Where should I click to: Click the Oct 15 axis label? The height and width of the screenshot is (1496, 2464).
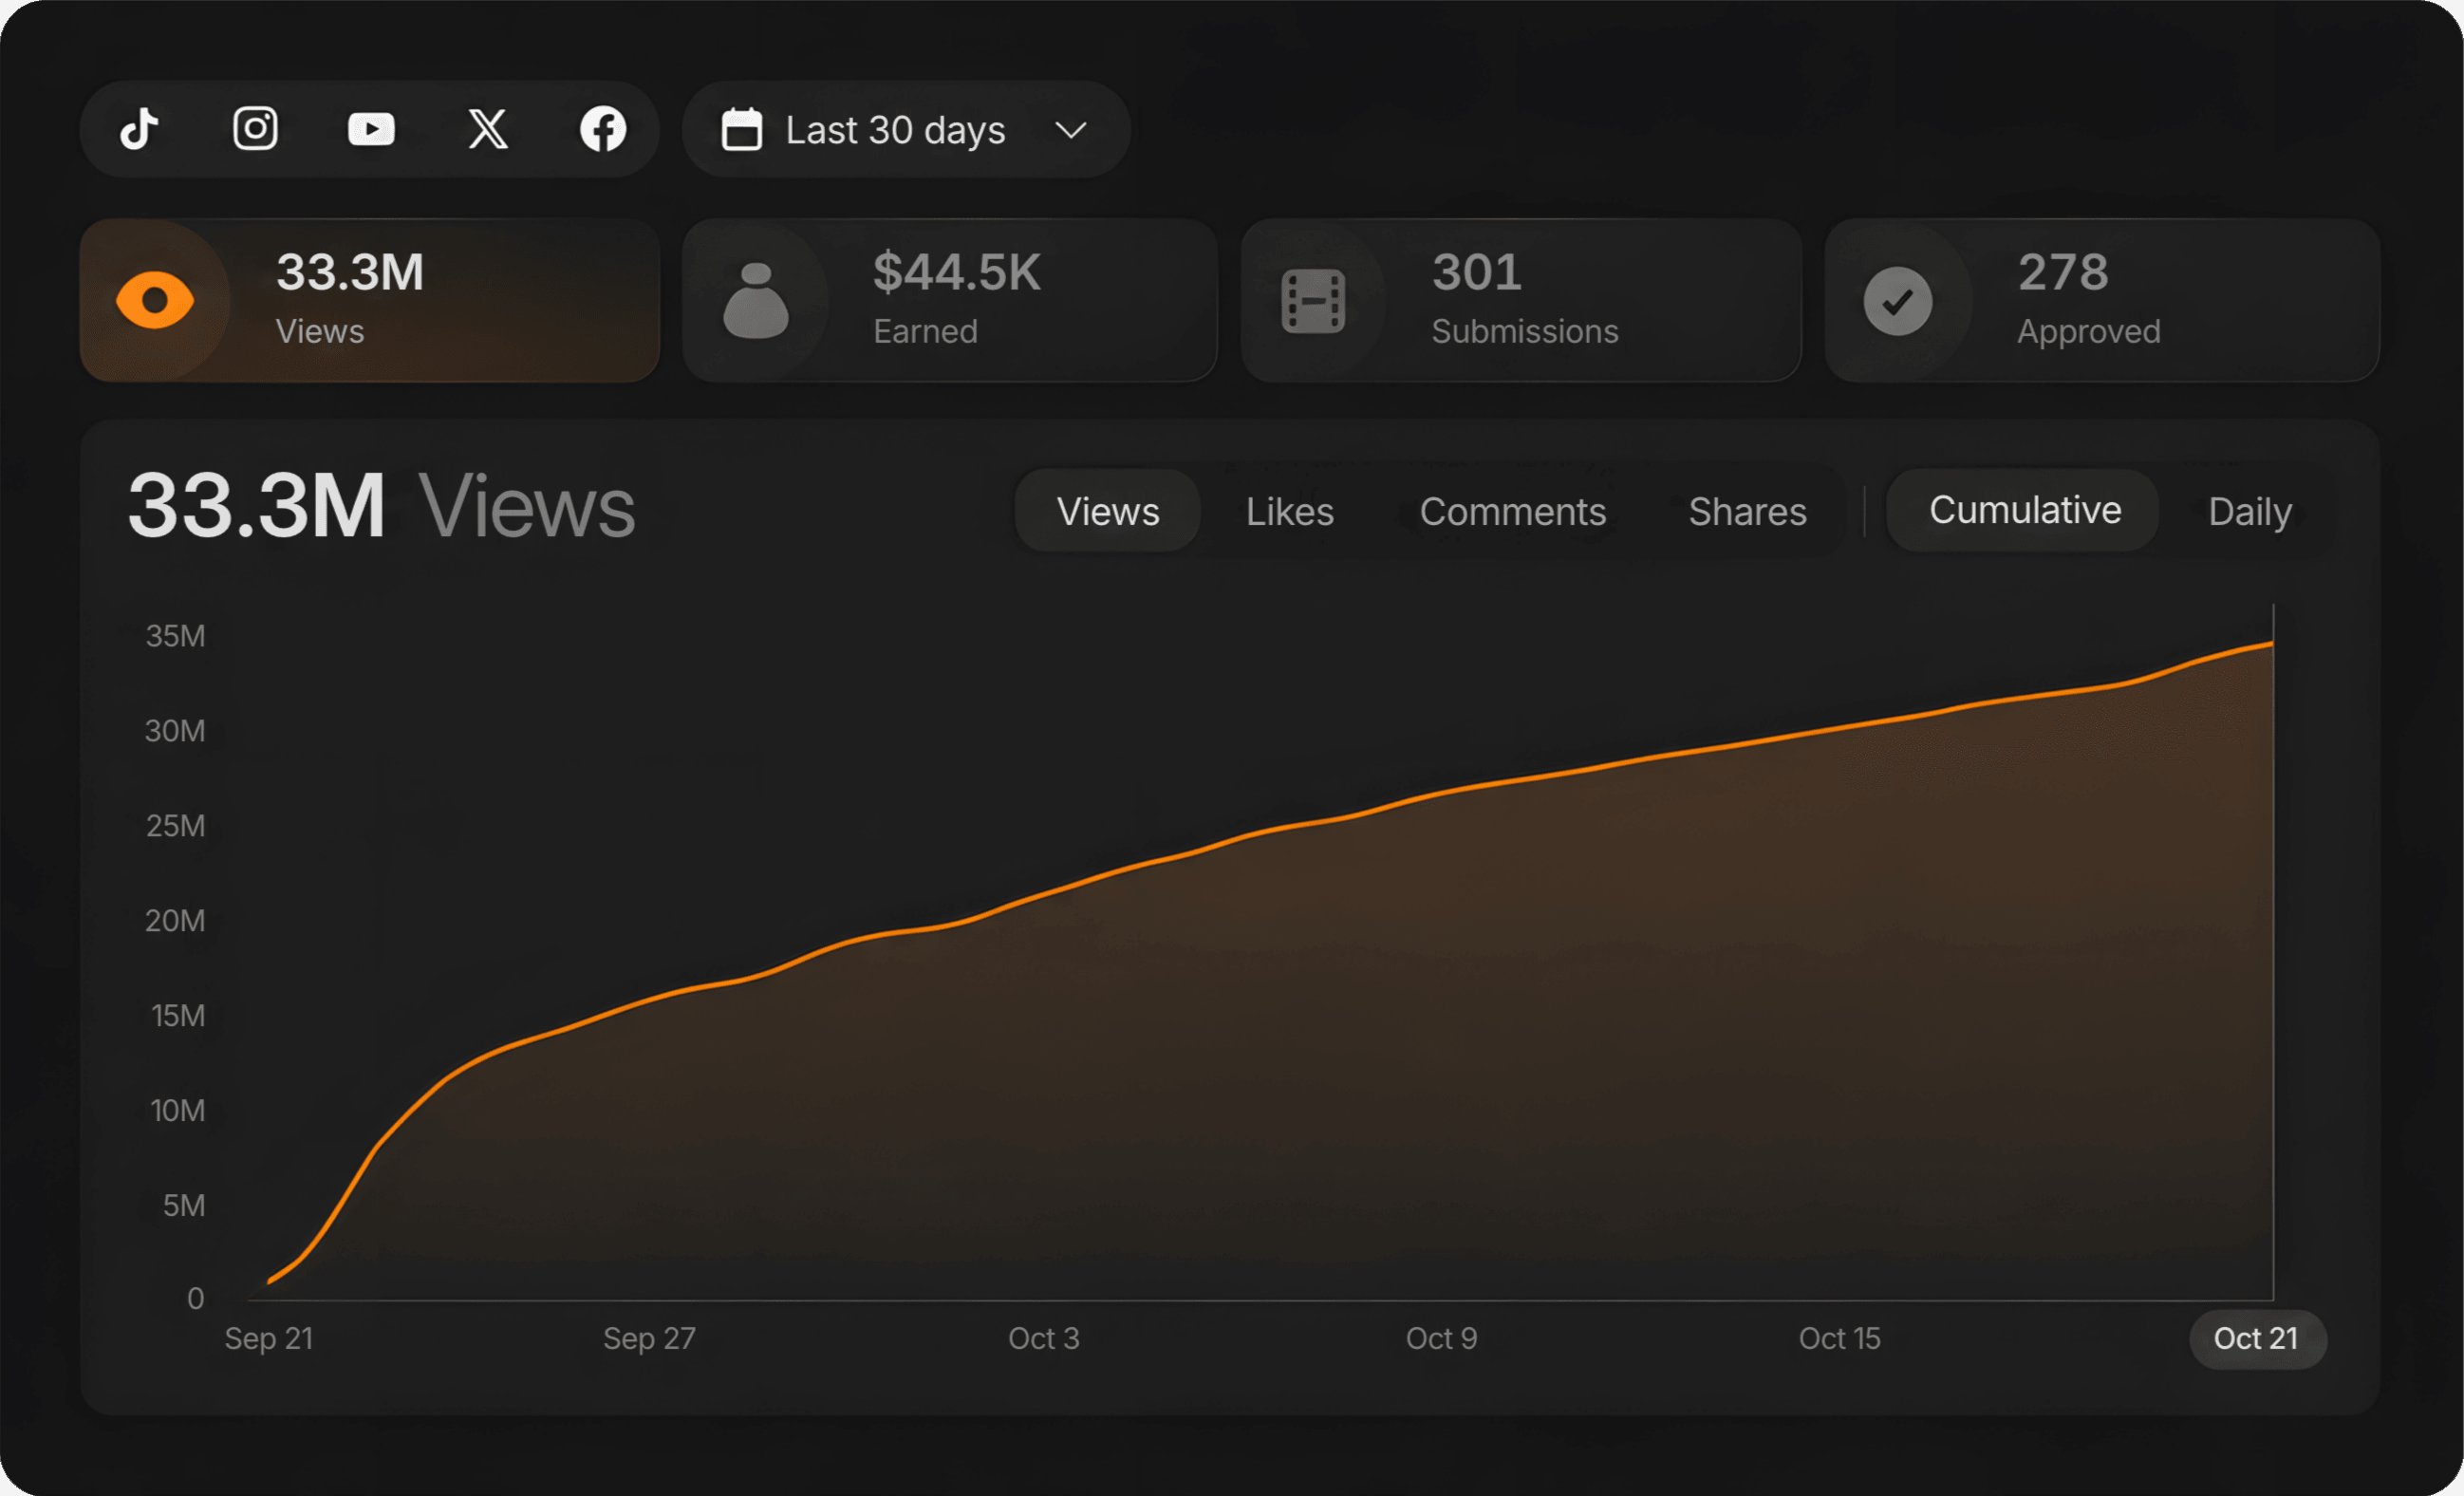point(1839,1338)
